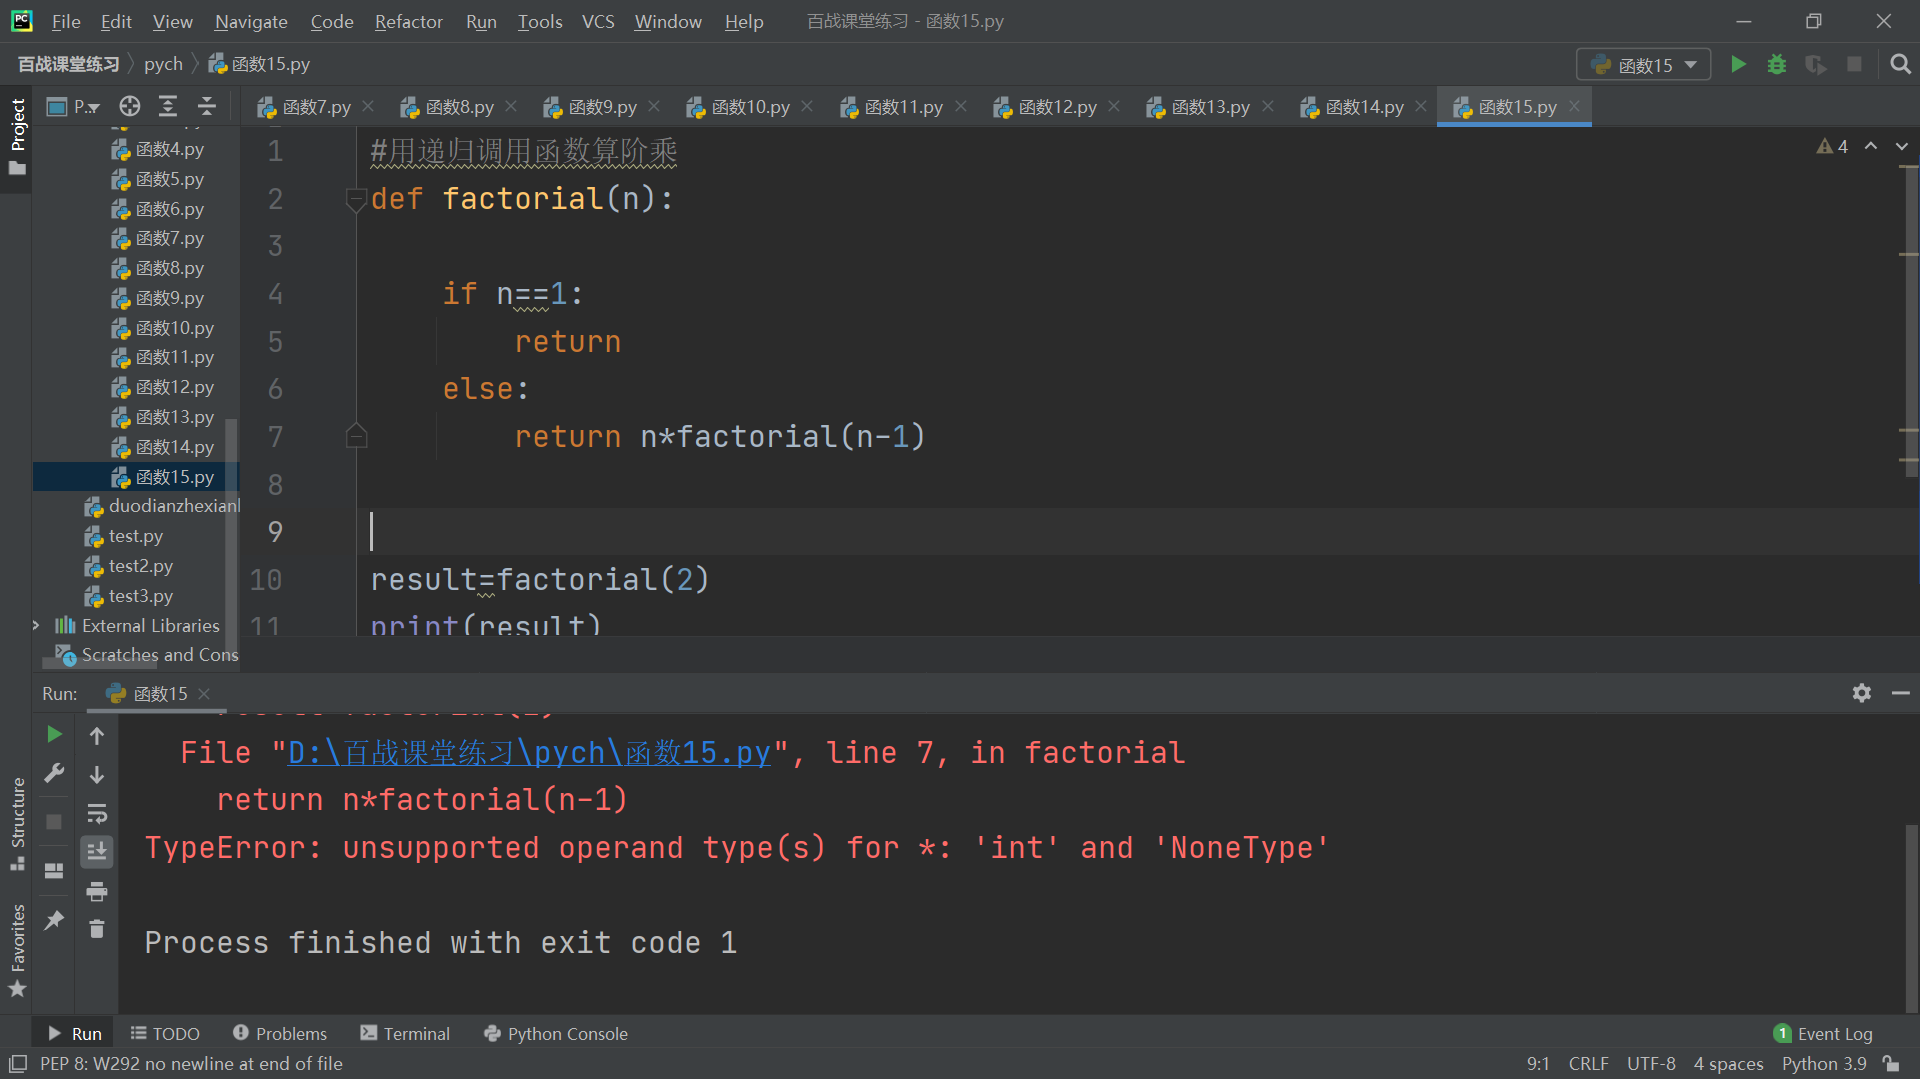The image size is (1920, 1079).
Task: Follow the 函数15.py file link in traceback
Action: (x=529, y=753)
